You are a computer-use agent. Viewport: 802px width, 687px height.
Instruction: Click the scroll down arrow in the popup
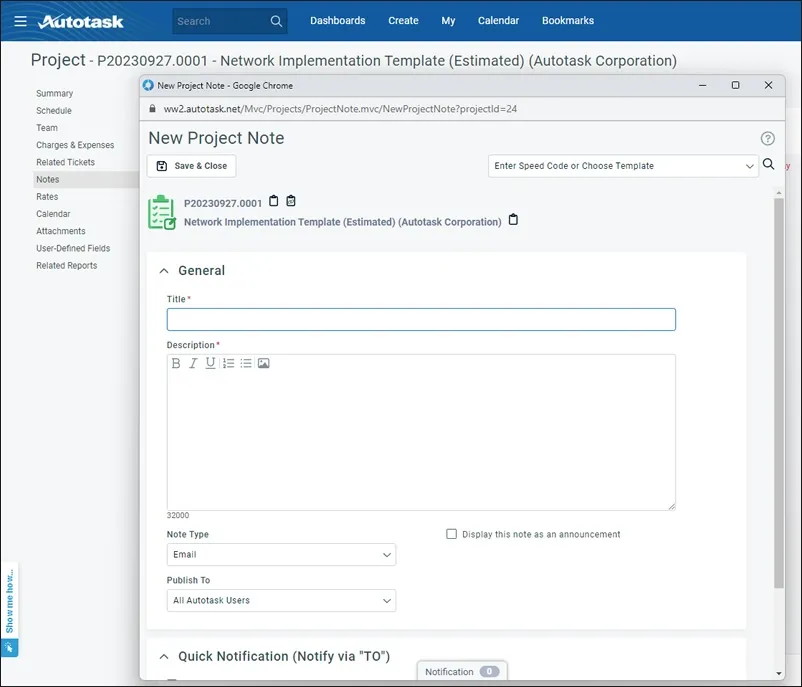(778, 674)
